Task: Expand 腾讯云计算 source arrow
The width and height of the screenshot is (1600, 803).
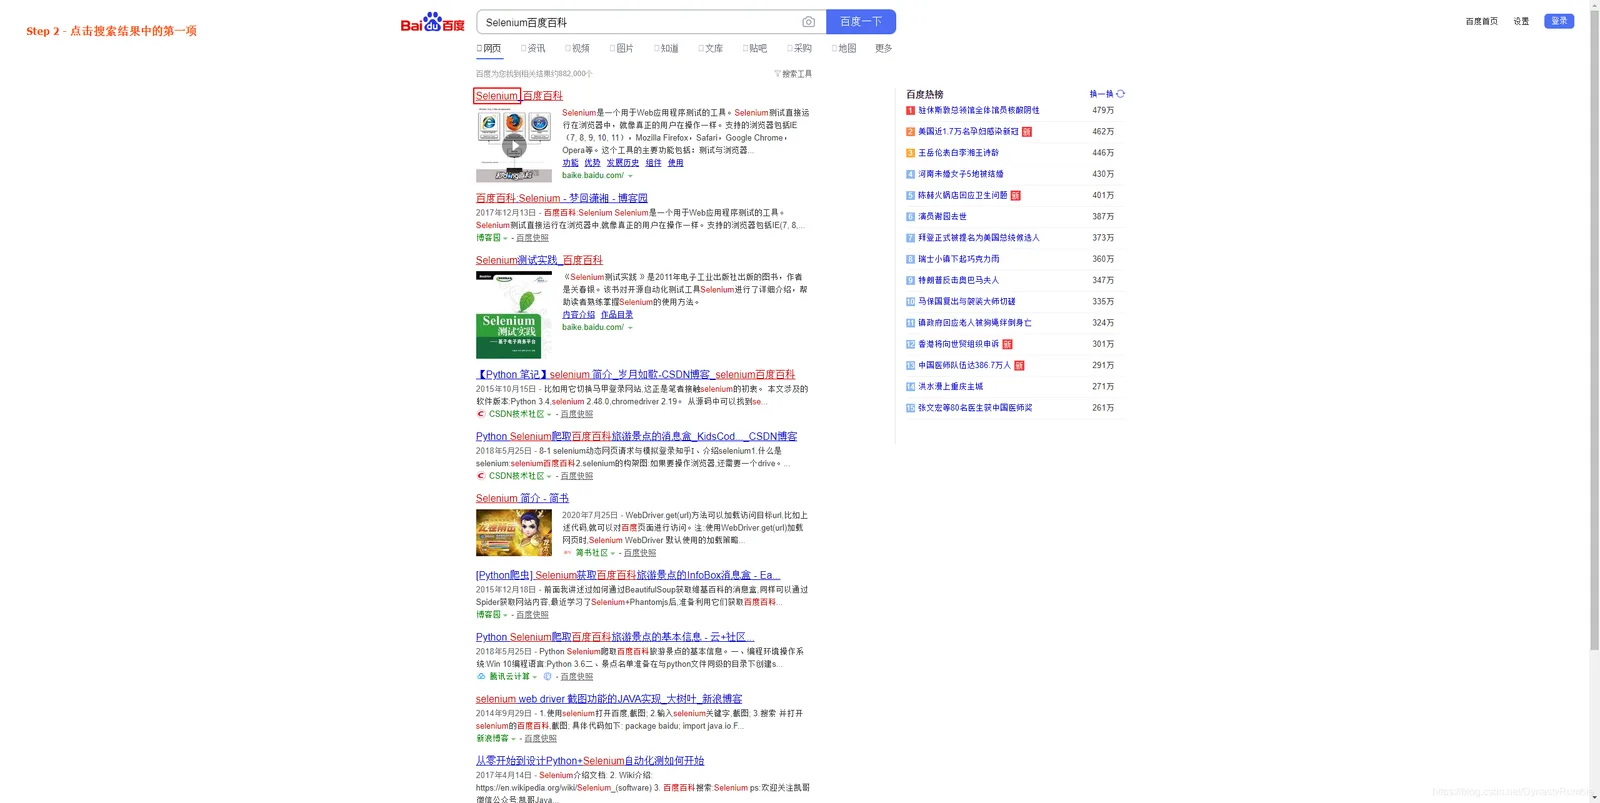Action: 535,677
